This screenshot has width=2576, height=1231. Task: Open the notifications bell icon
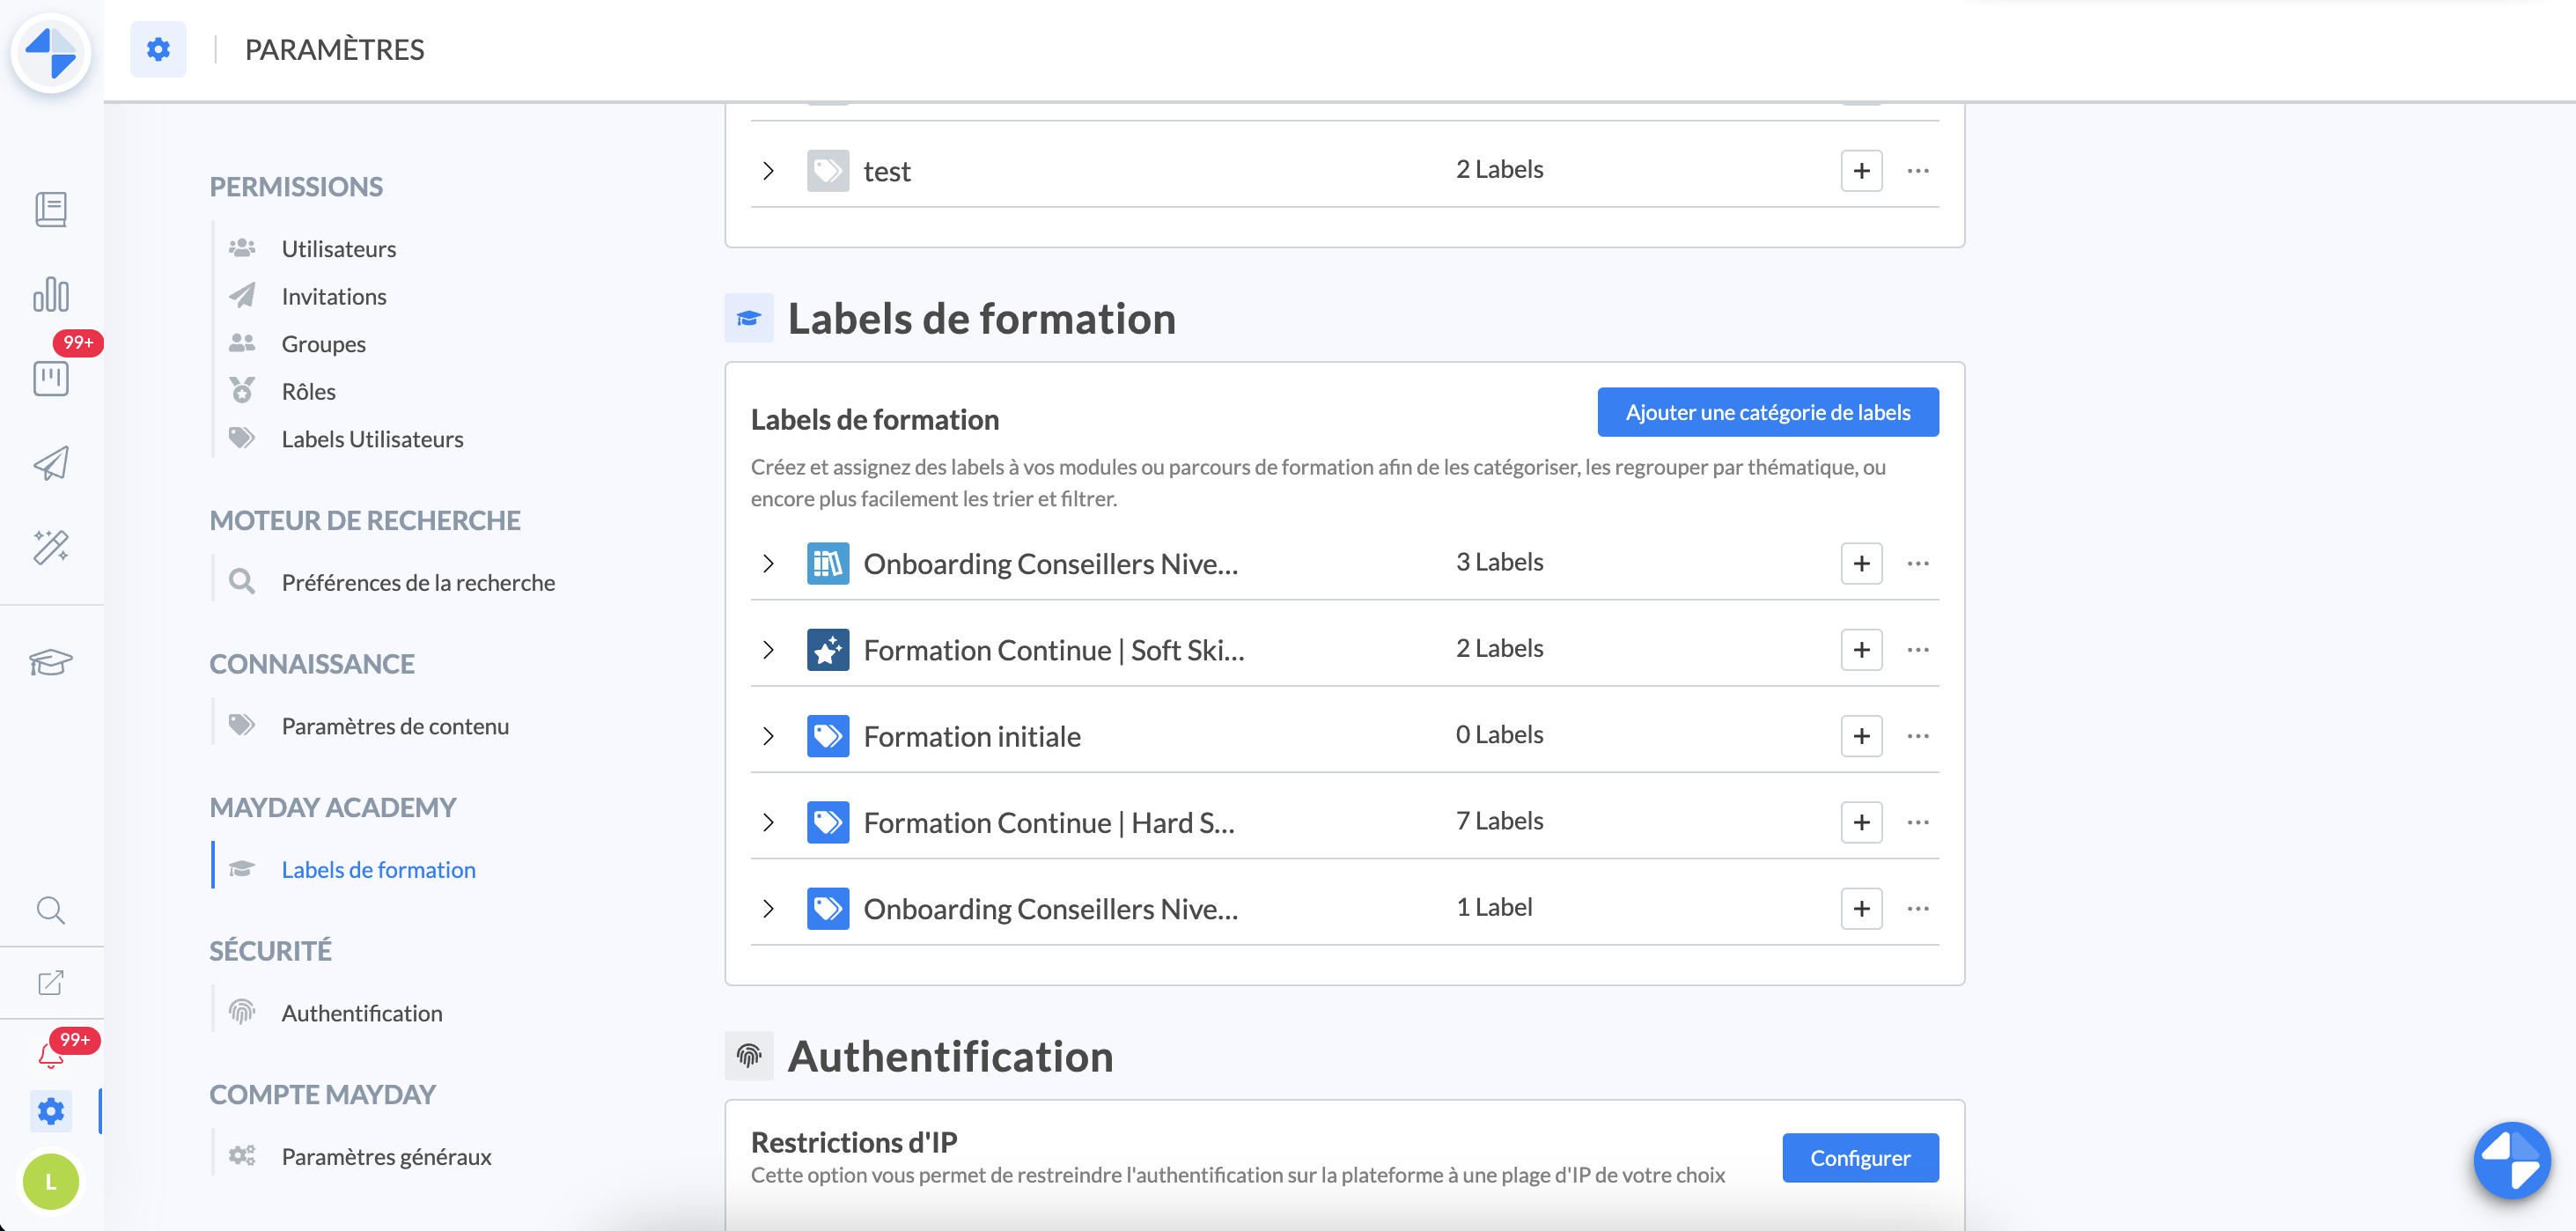[50, 1055]
